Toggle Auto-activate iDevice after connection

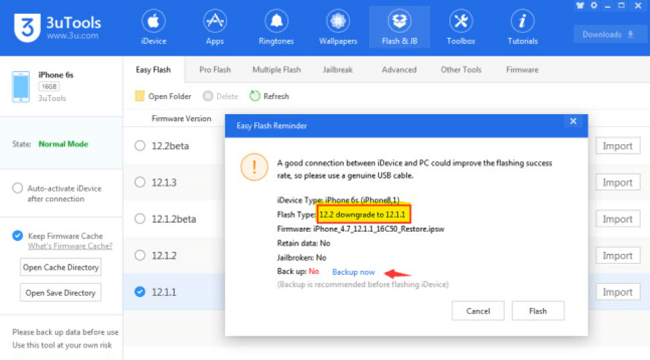17,188
